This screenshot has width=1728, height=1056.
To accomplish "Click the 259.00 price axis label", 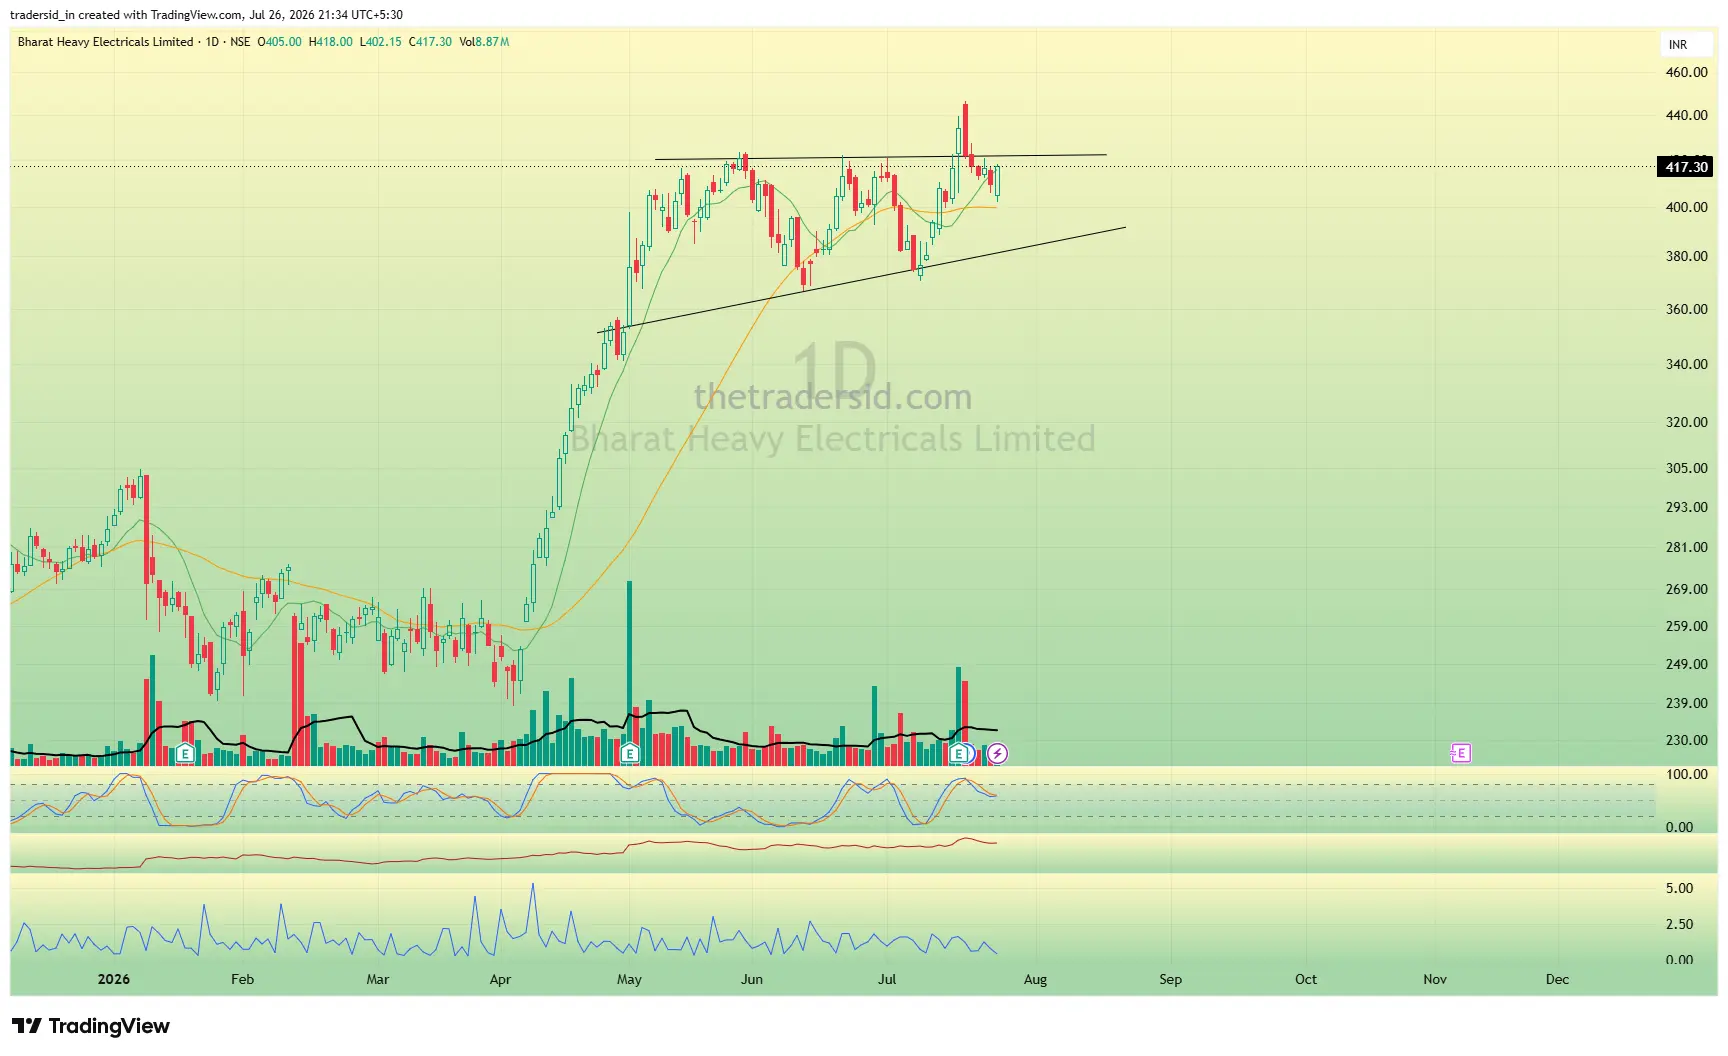I will click(1686, 626).
